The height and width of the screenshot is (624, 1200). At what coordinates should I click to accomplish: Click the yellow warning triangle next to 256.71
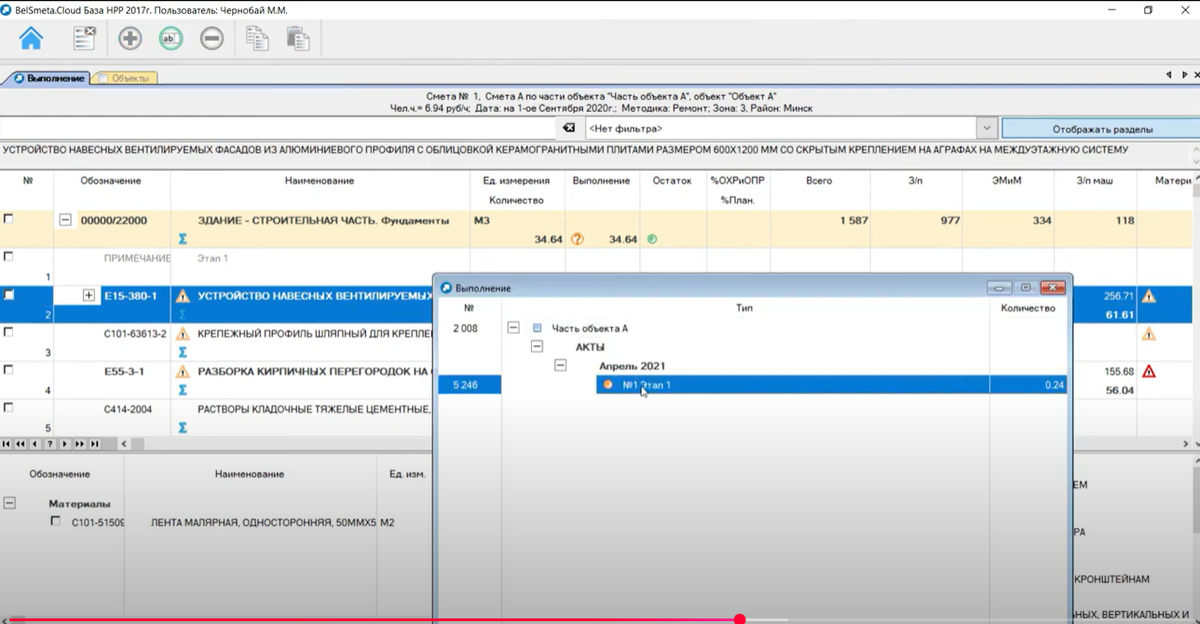click(1149, 296)
